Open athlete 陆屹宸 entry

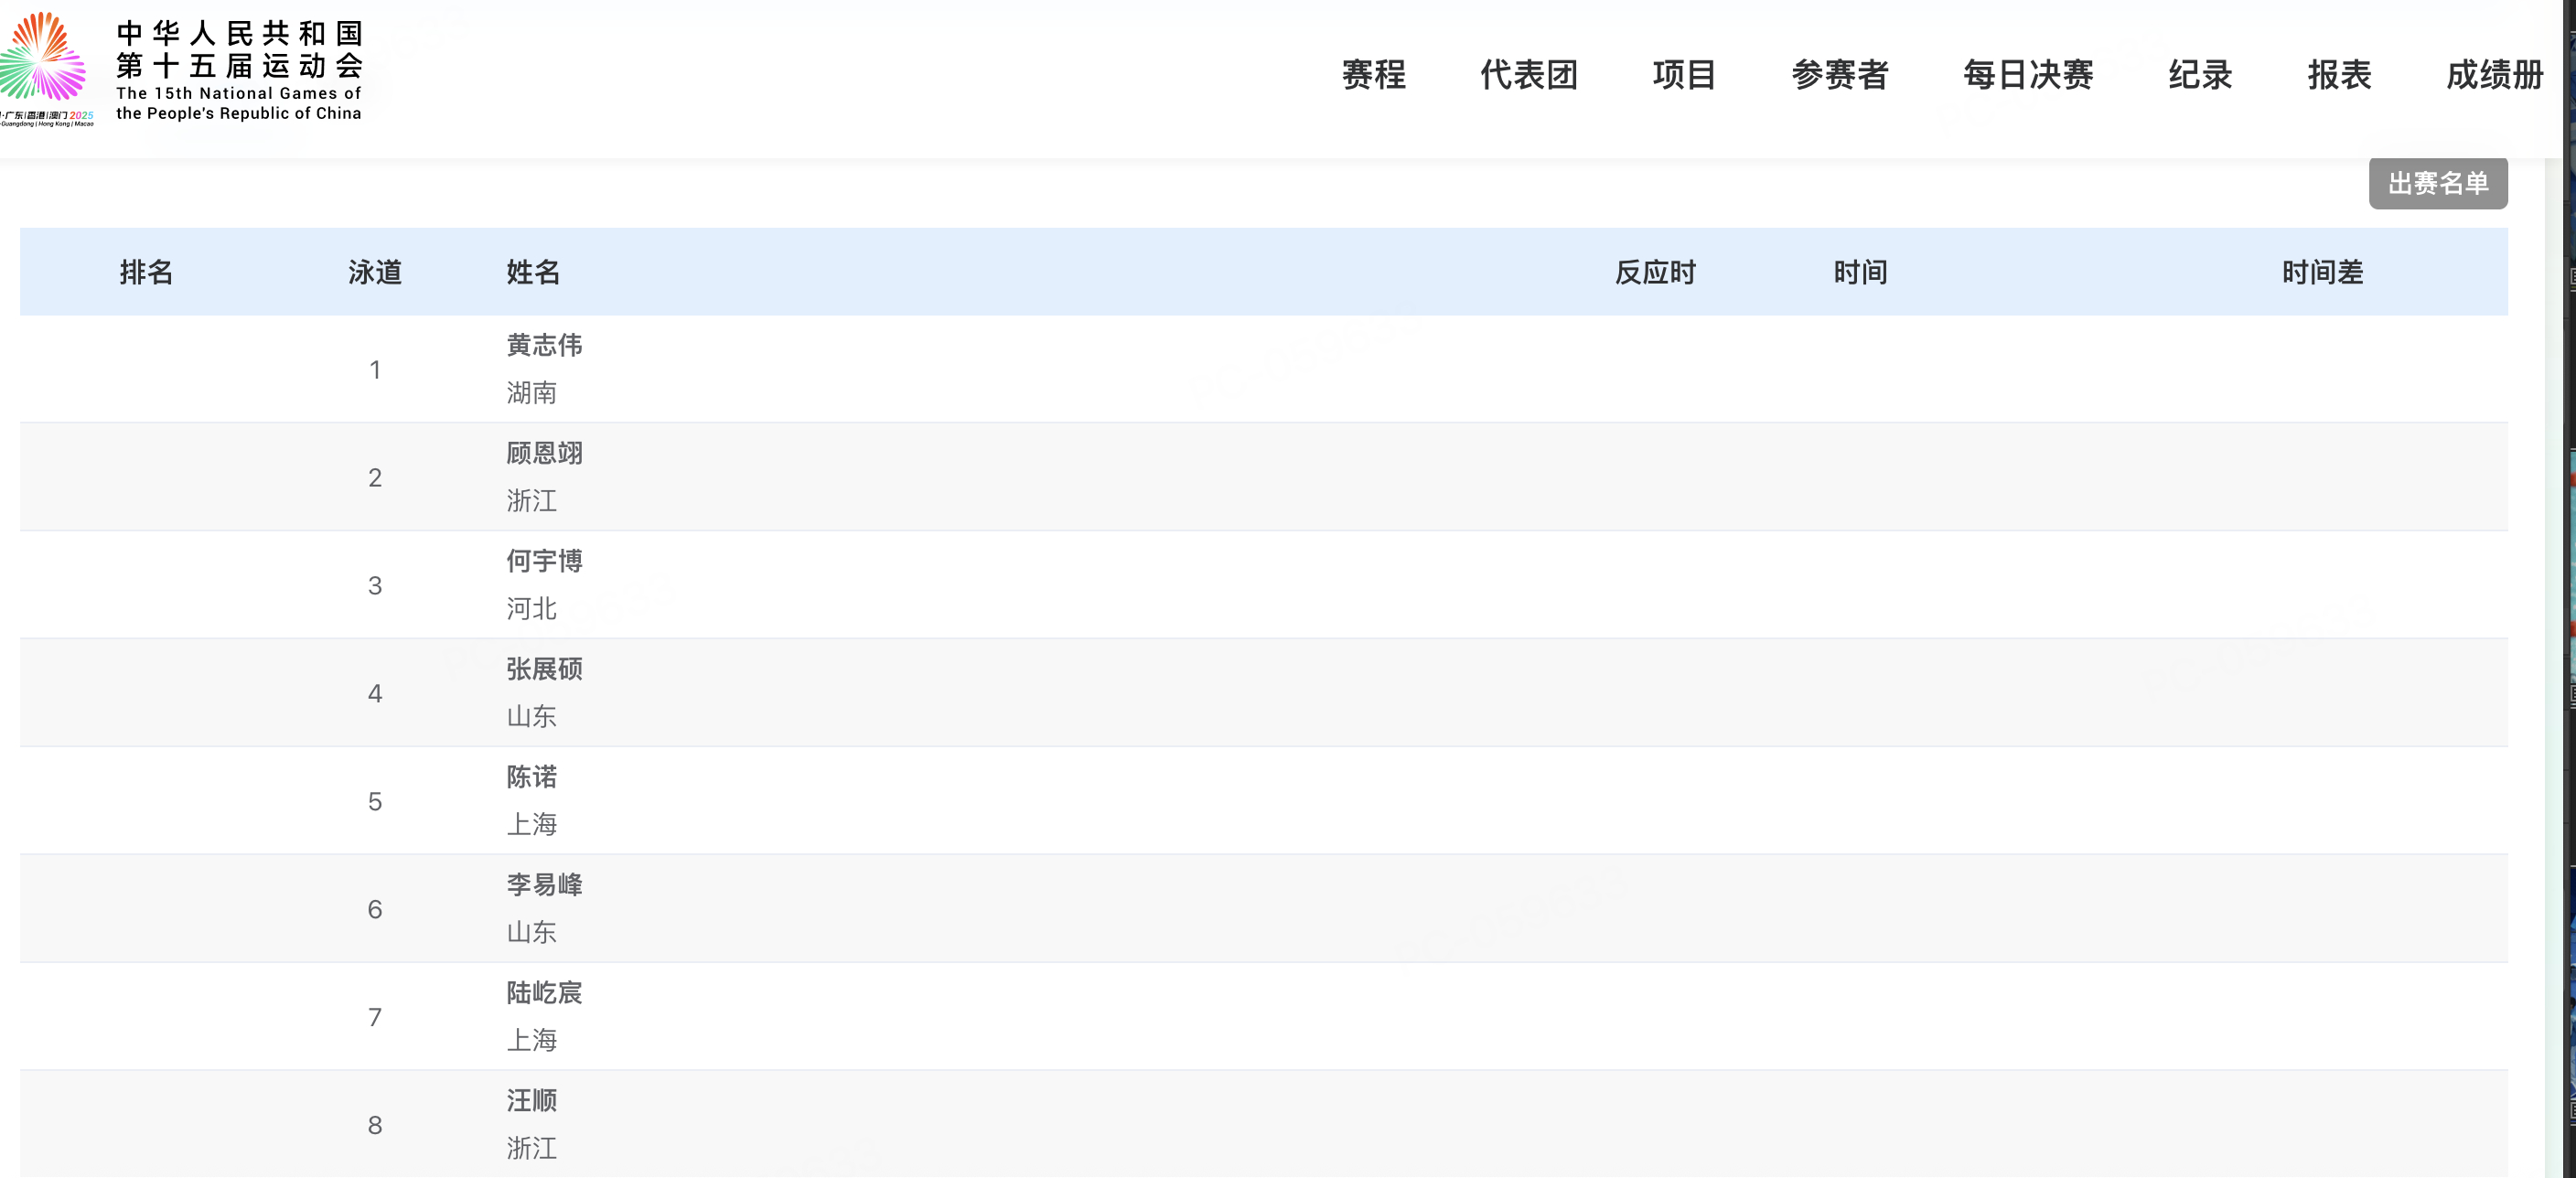click(544, 993)
